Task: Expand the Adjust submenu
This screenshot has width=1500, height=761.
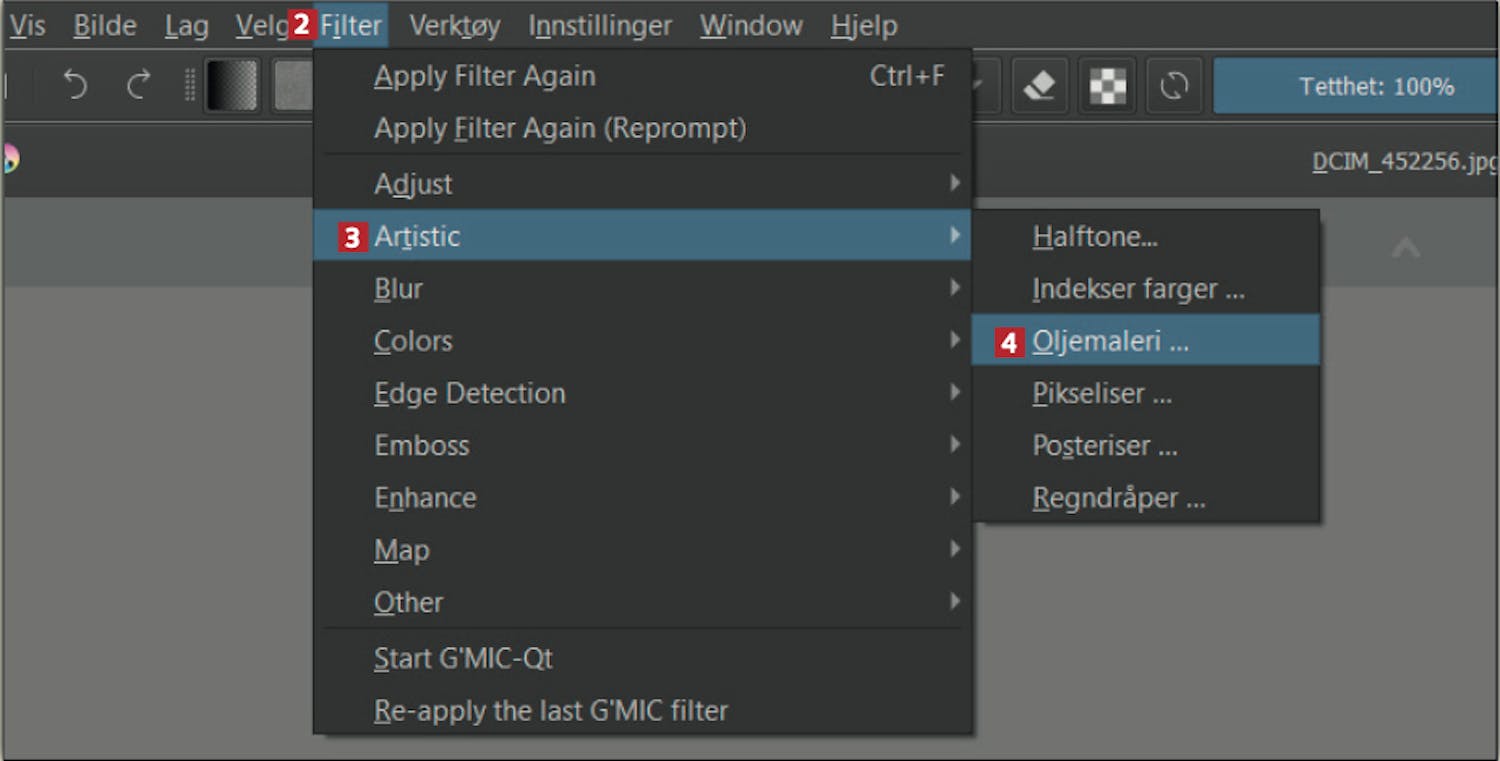Action: [x=642, y=184]
